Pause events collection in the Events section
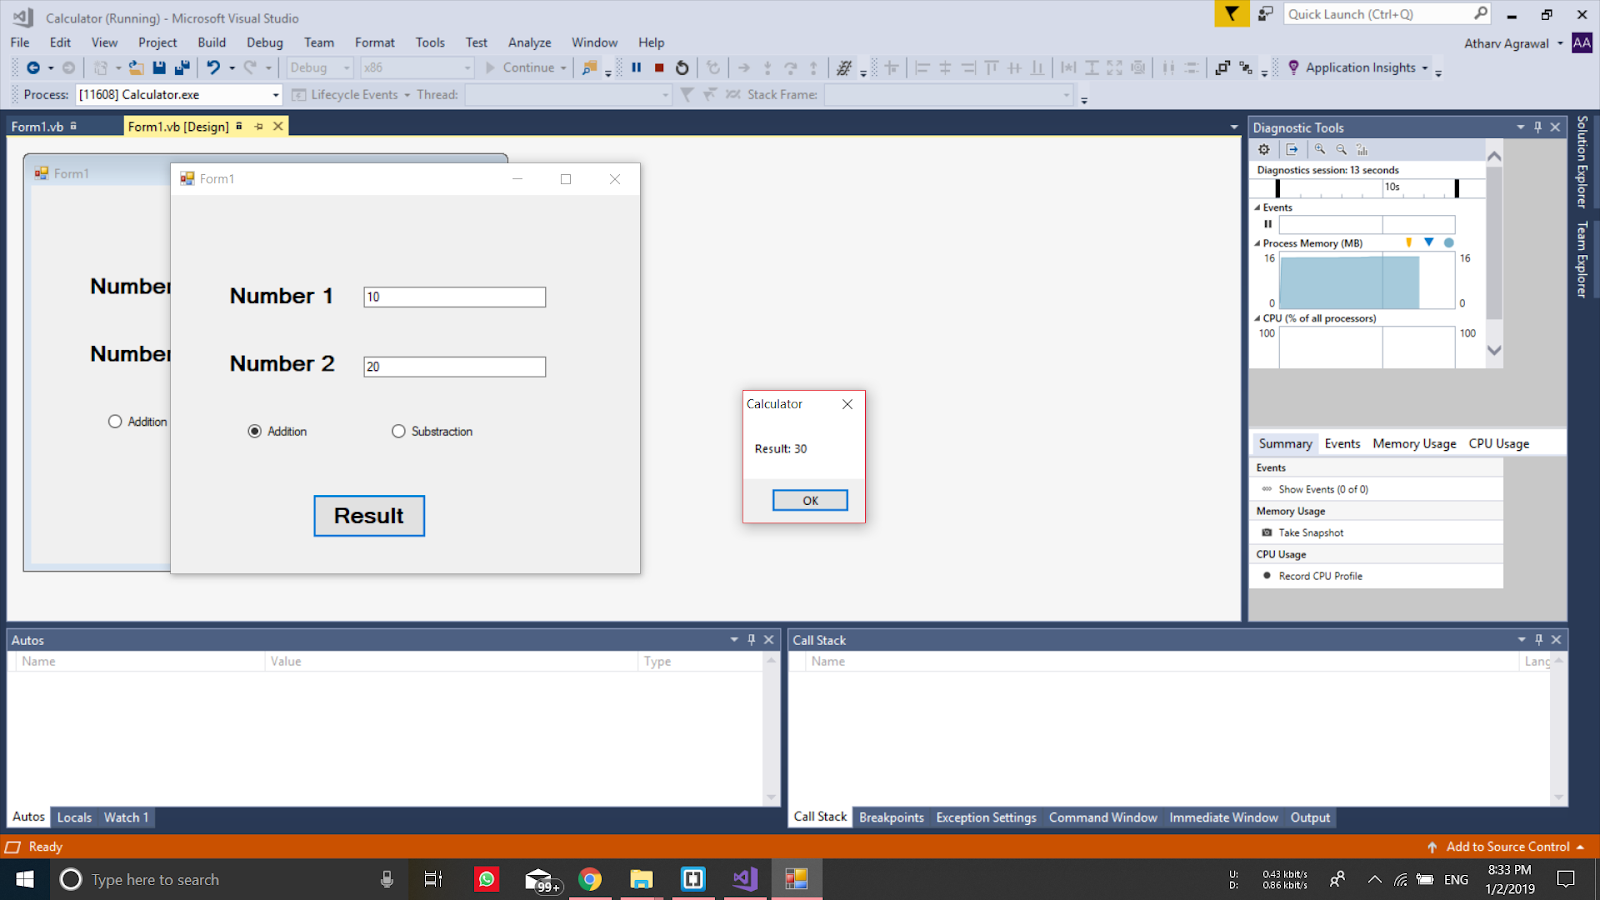 pos(1268,224)
